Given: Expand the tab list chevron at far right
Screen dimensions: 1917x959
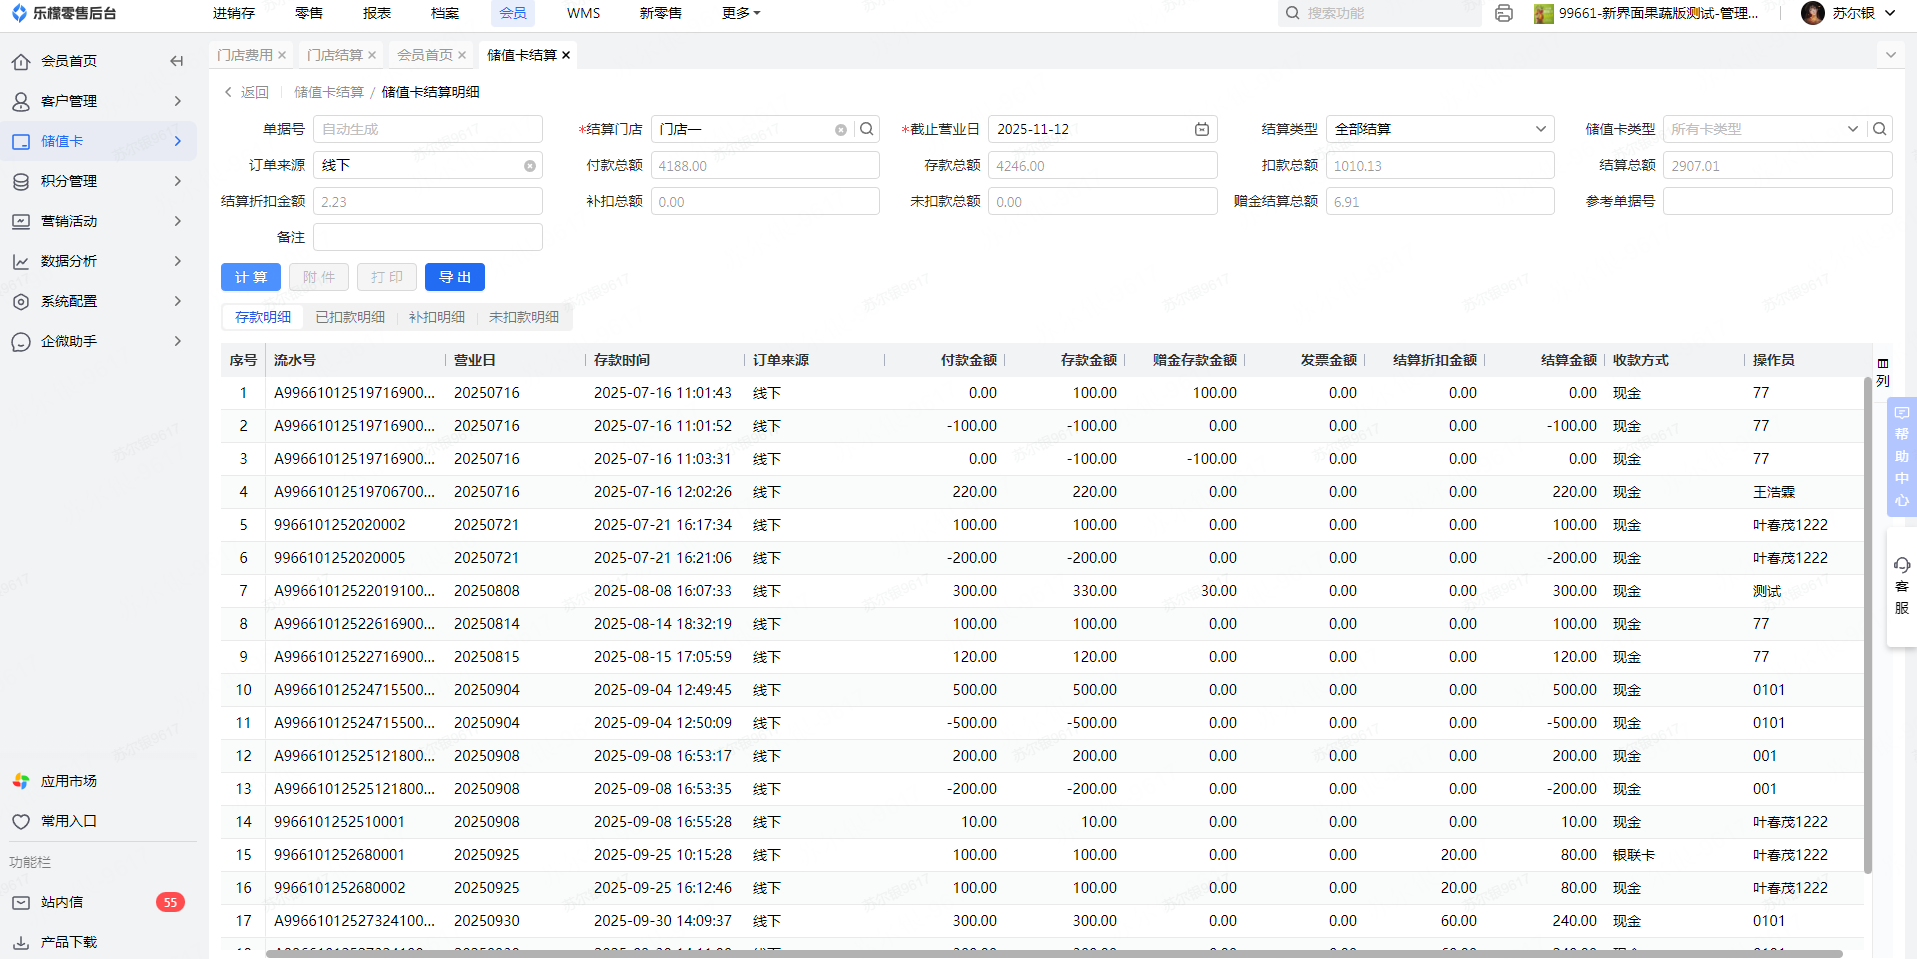Looking at the screenshot, I should (x=1890, y=55).
